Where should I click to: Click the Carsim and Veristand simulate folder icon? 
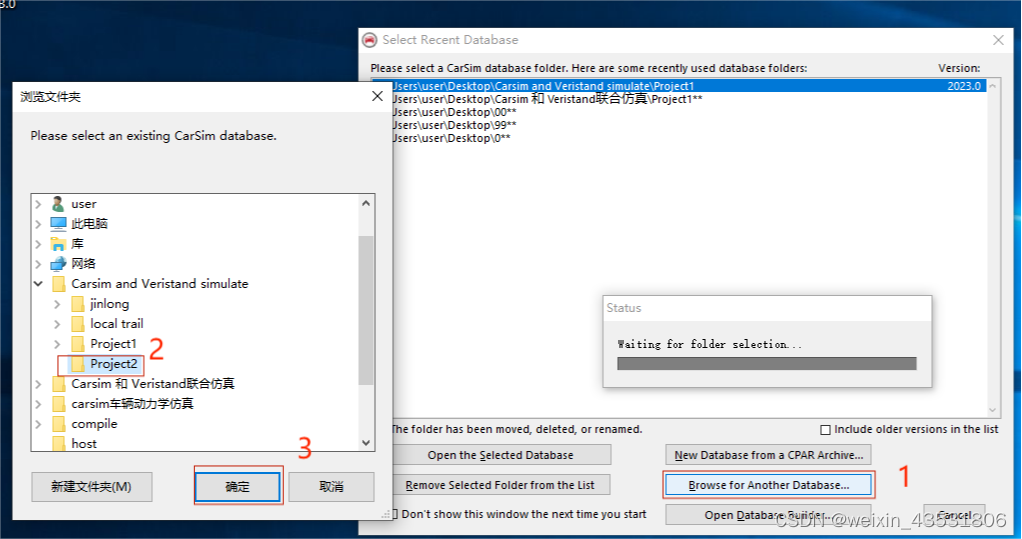59,284
